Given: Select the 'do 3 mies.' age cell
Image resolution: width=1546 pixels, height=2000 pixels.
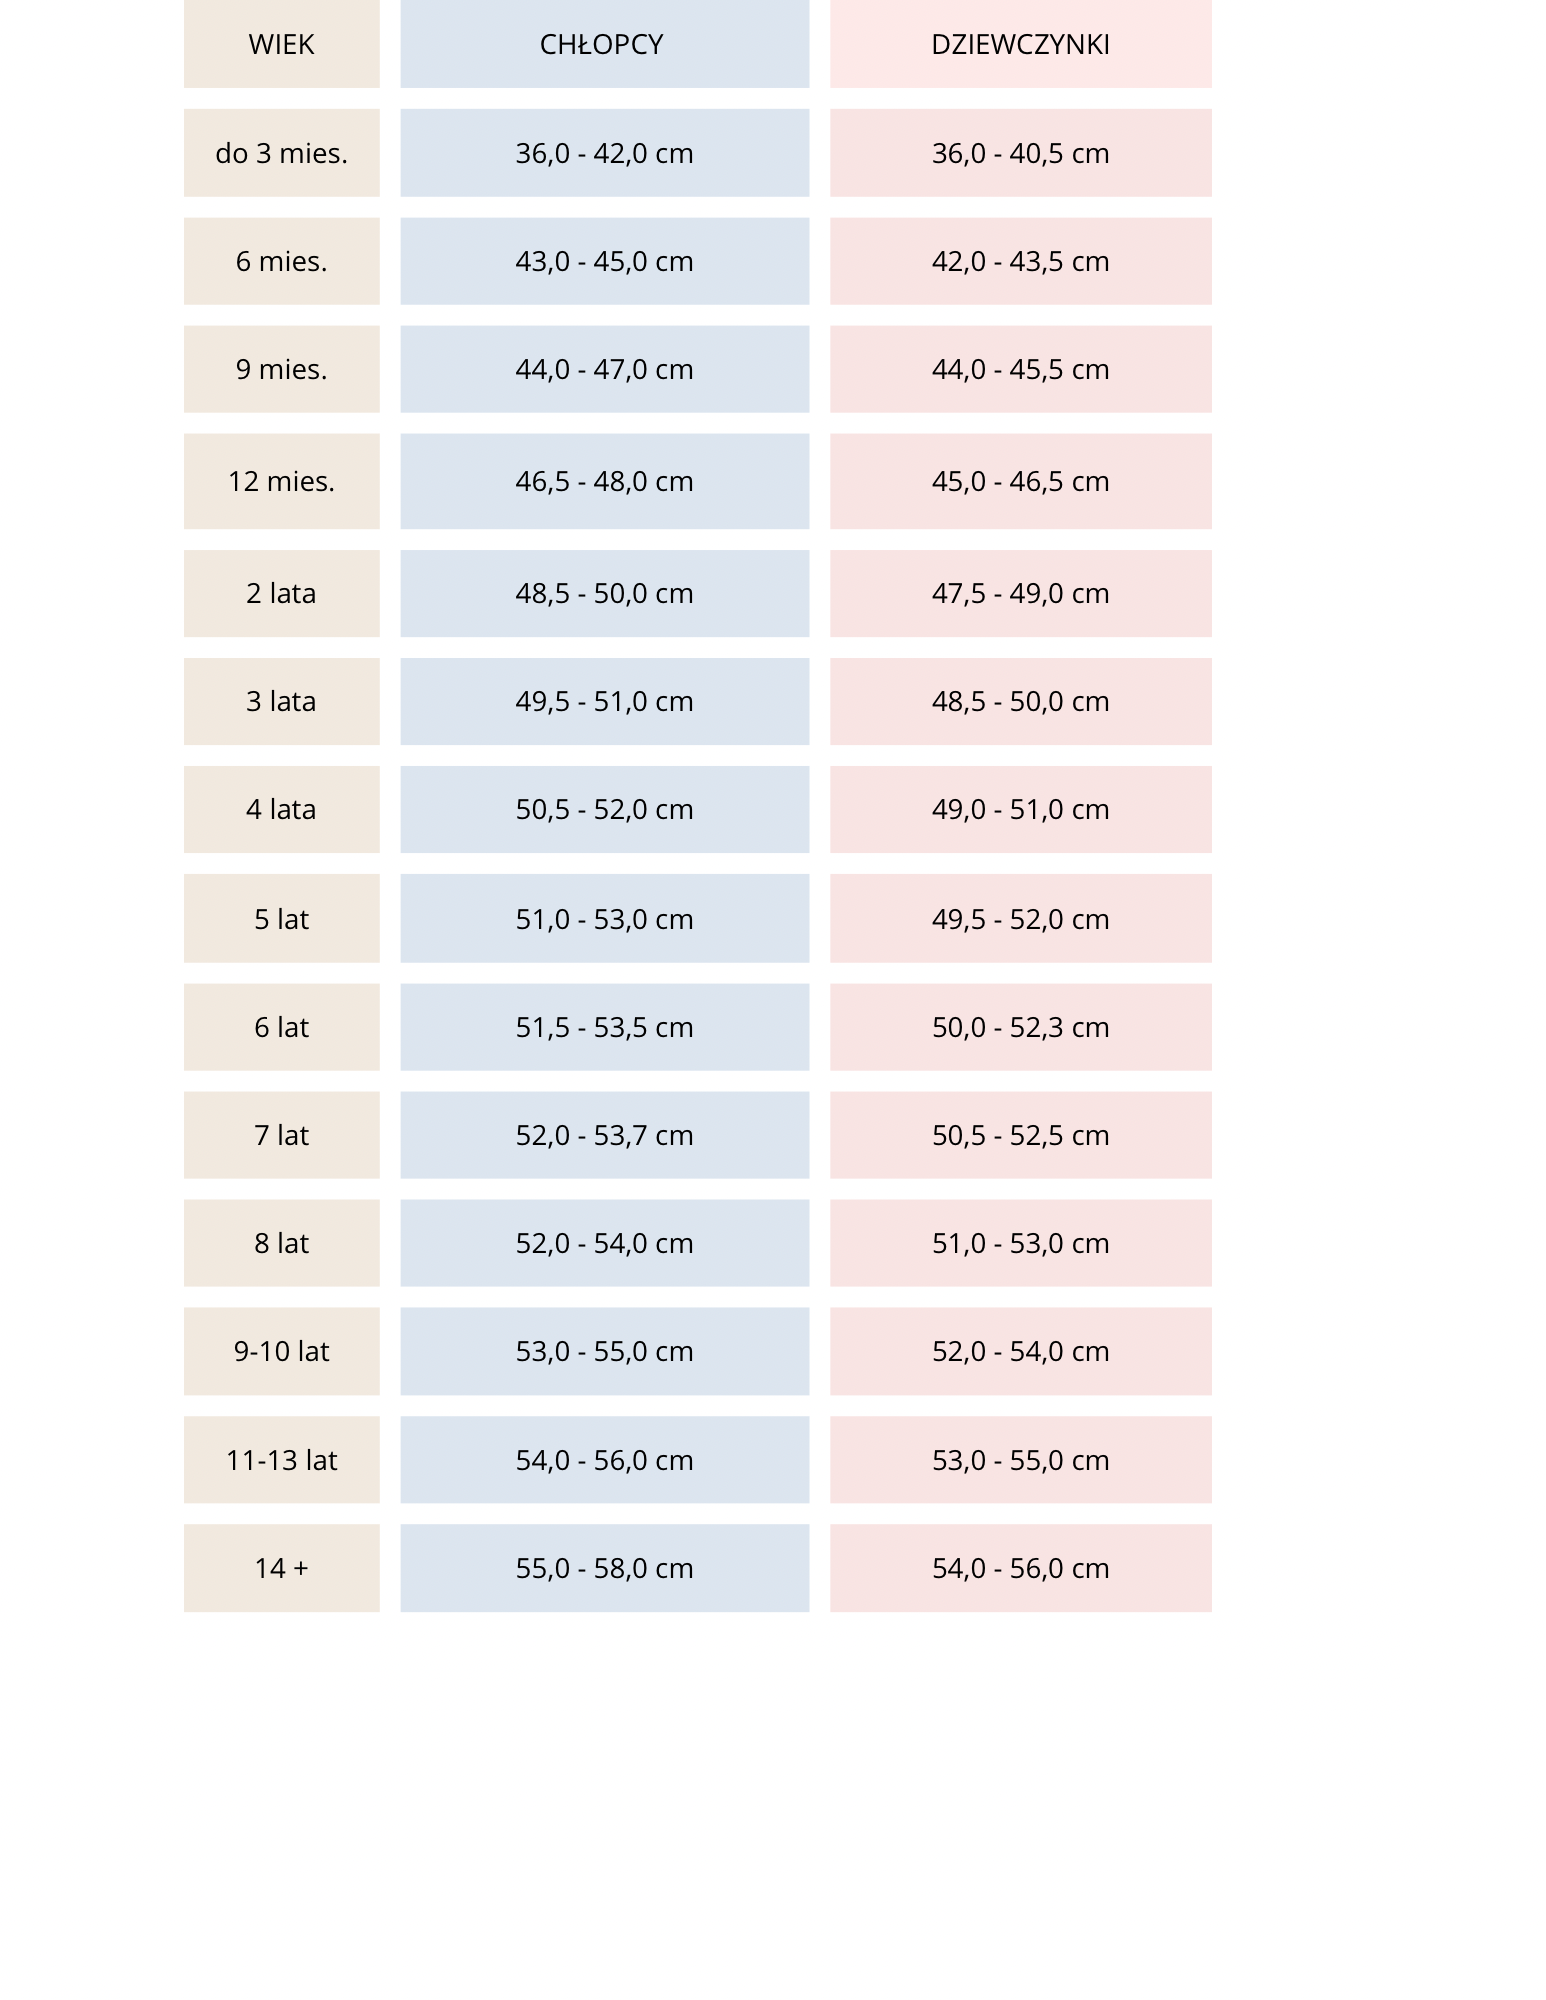Looking at the screenshot, I should 281,153.
